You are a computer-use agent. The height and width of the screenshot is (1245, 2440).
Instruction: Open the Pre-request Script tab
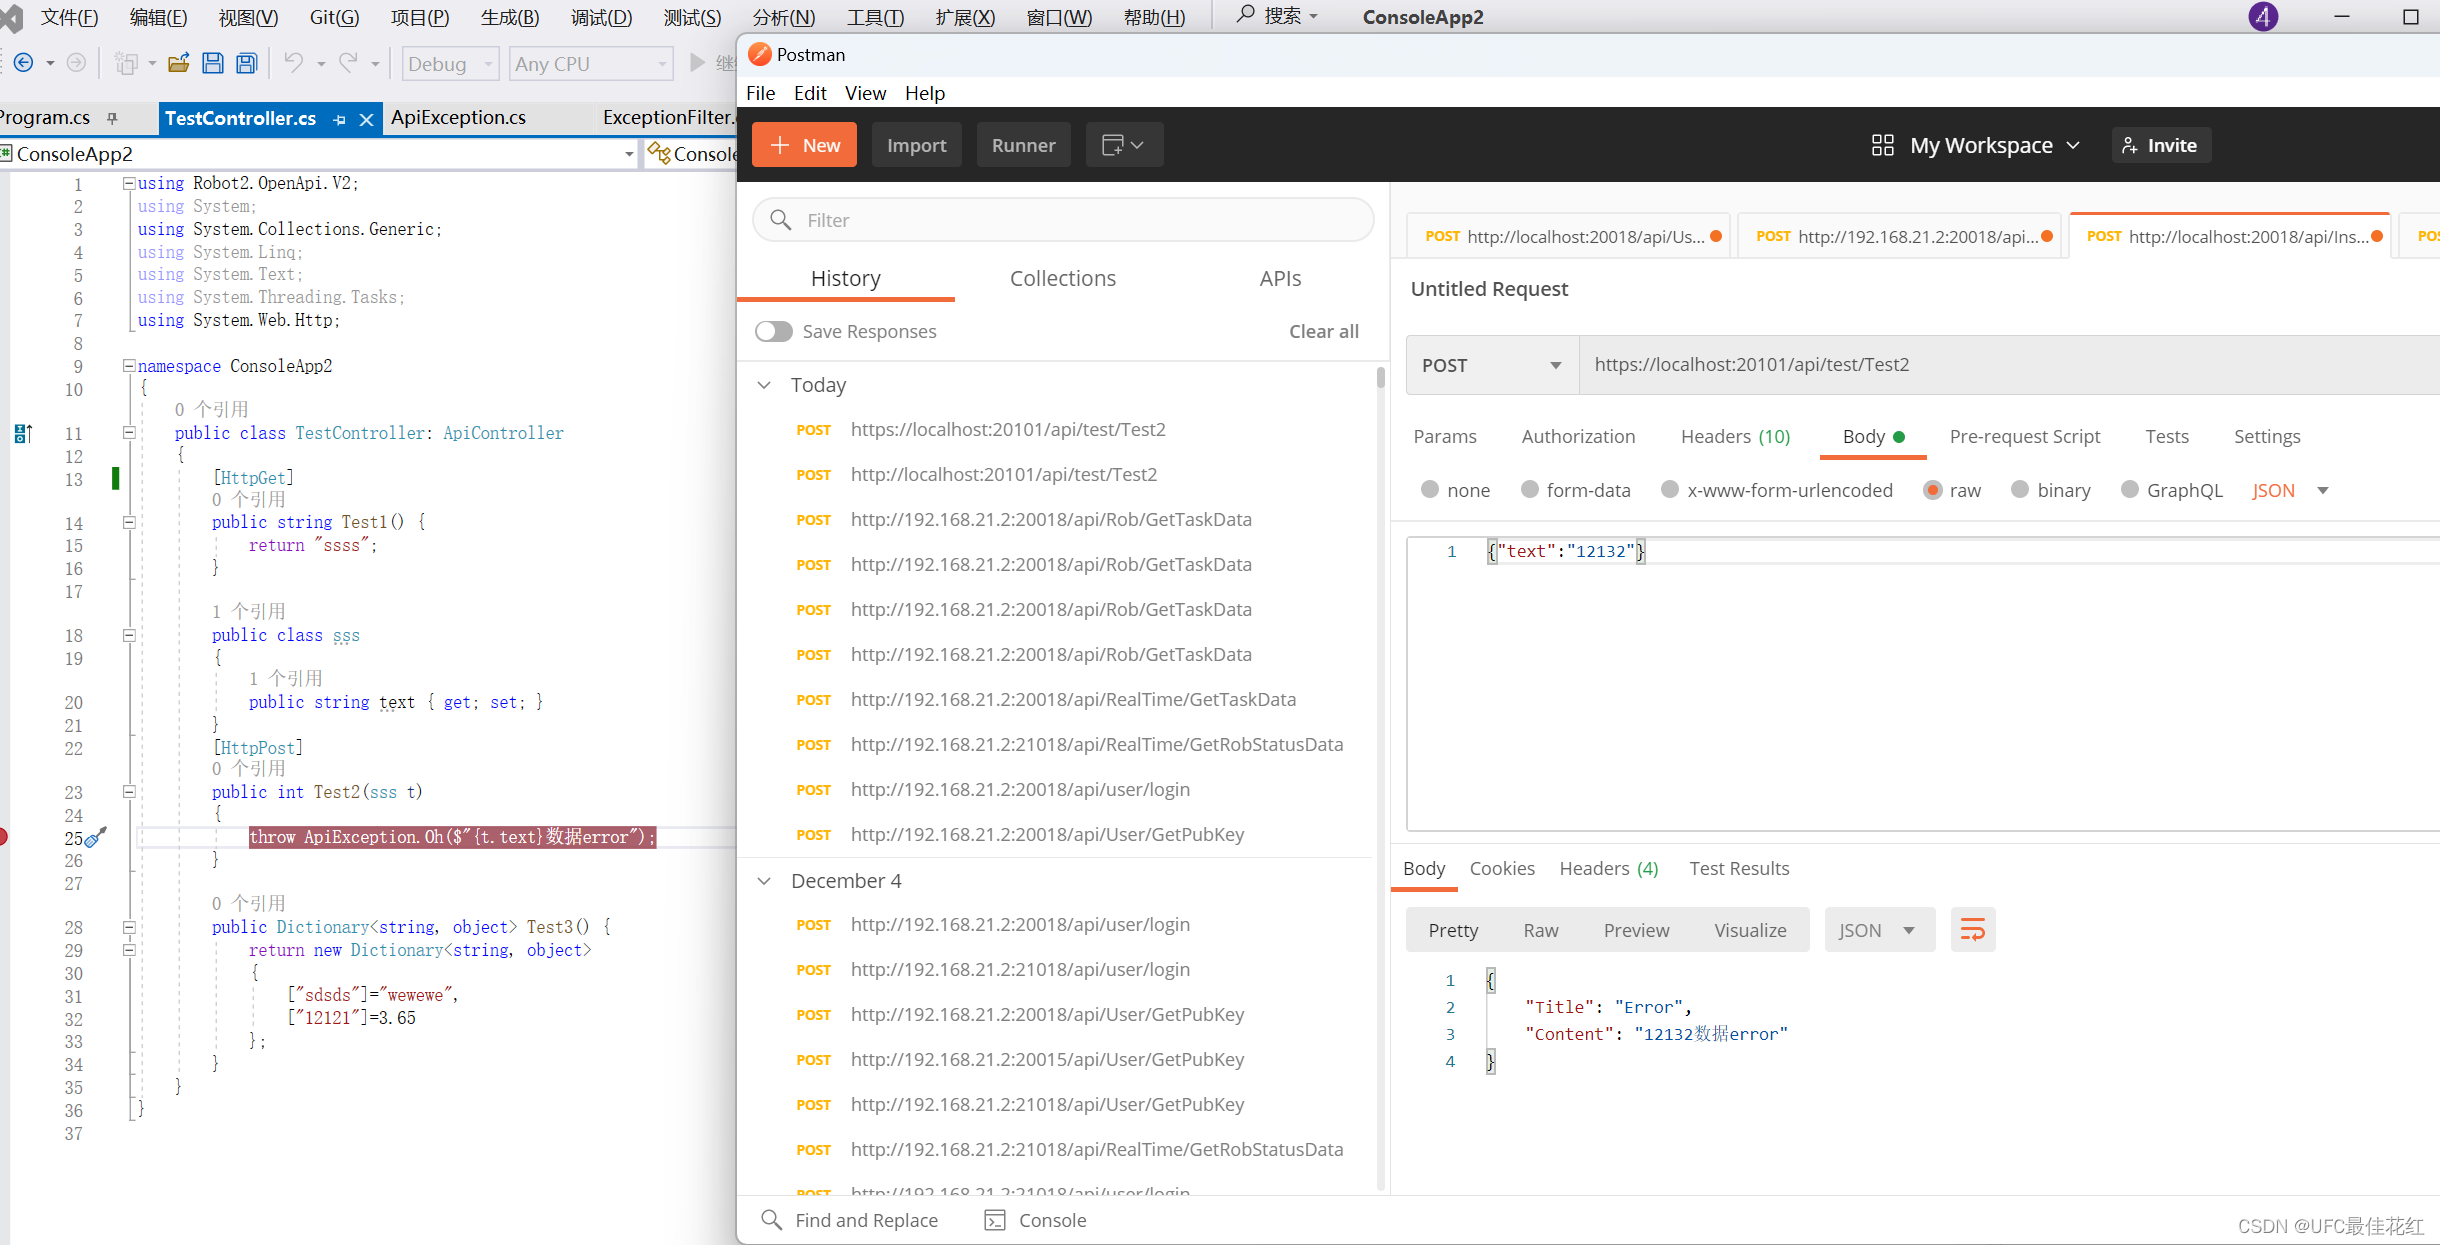pyautogui.click(x=2024, y=436)
